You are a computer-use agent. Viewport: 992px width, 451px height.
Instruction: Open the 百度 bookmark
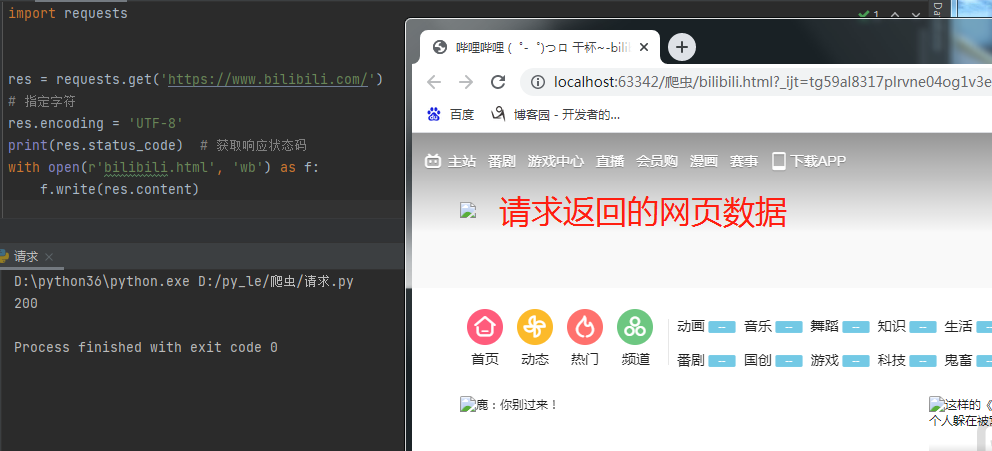coord(451,114)
